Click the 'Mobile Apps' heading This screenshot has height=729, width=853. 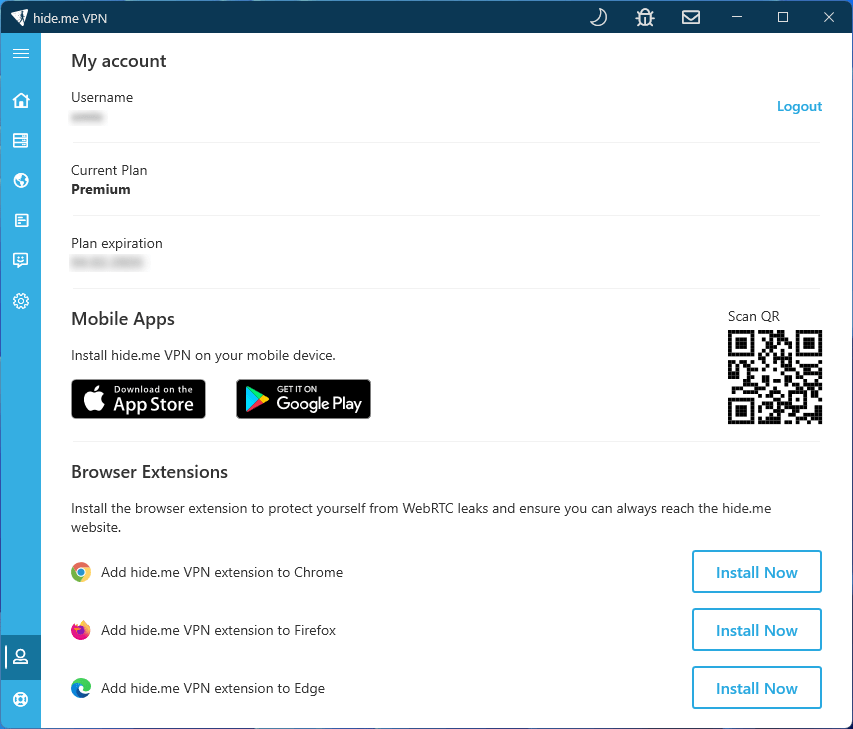pos(123,319)
